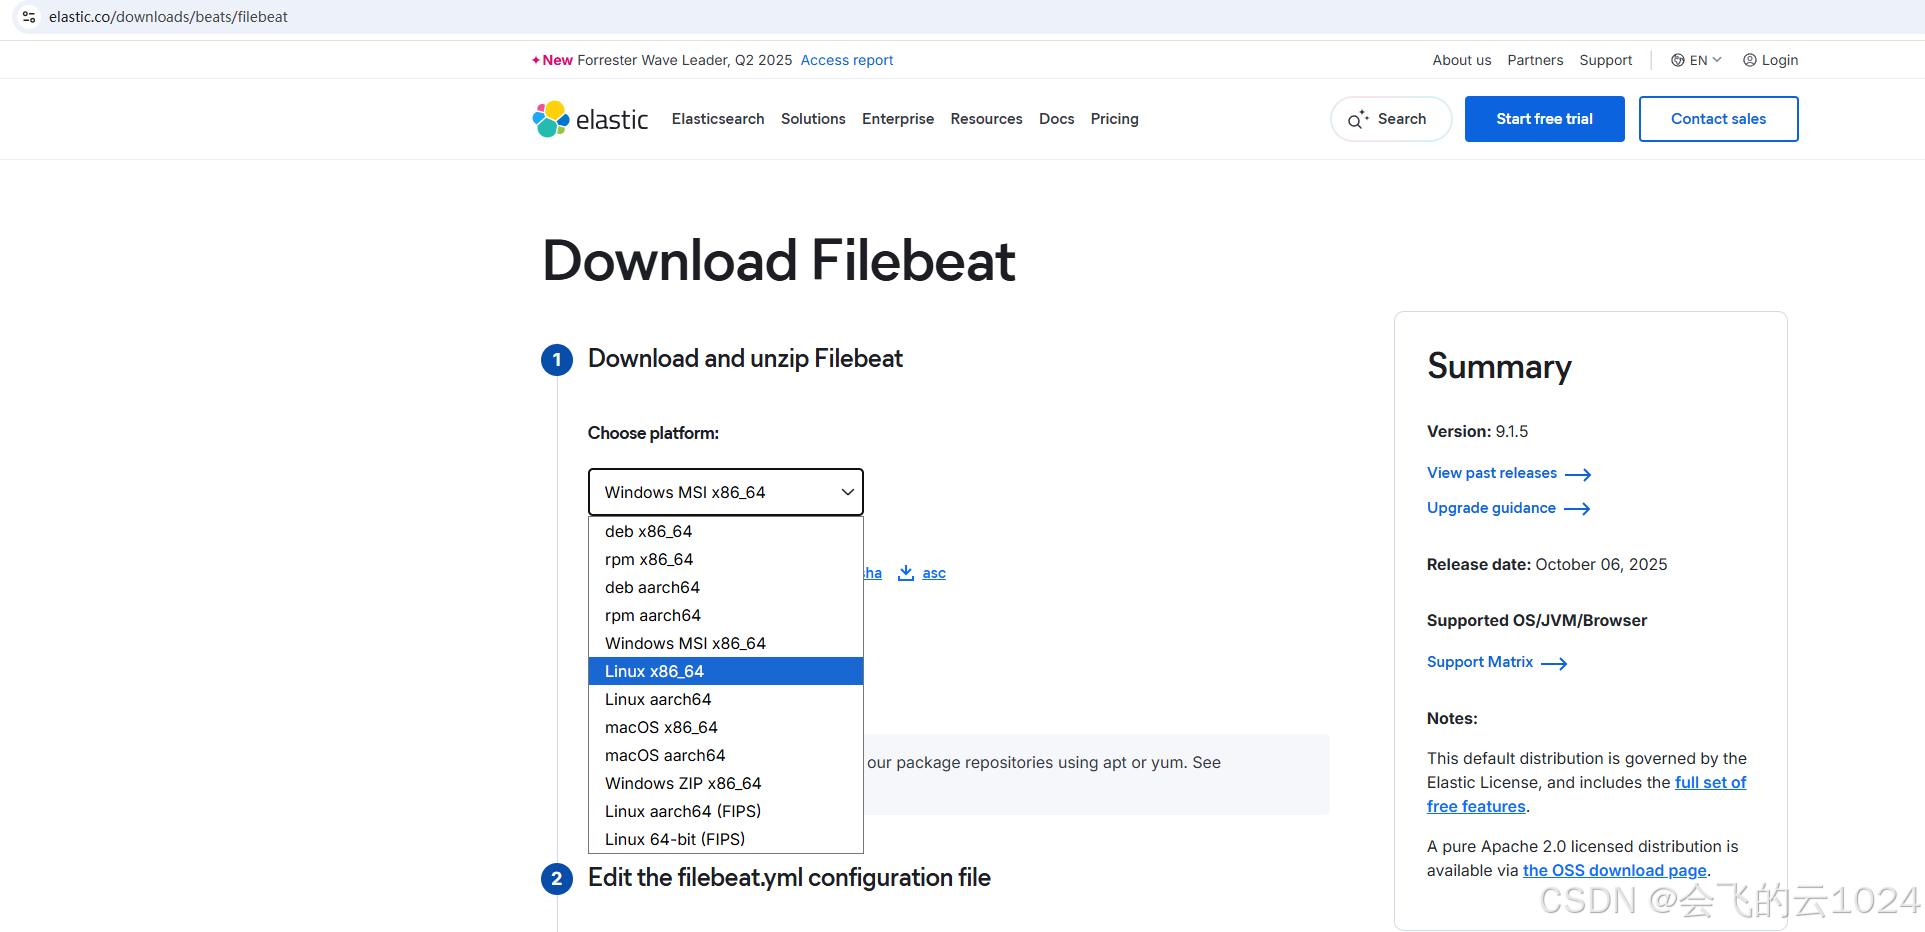The width and height of the screenshot is (1925, 932).
Task: Open the Access report link
Action: click(x=846, y=60)
